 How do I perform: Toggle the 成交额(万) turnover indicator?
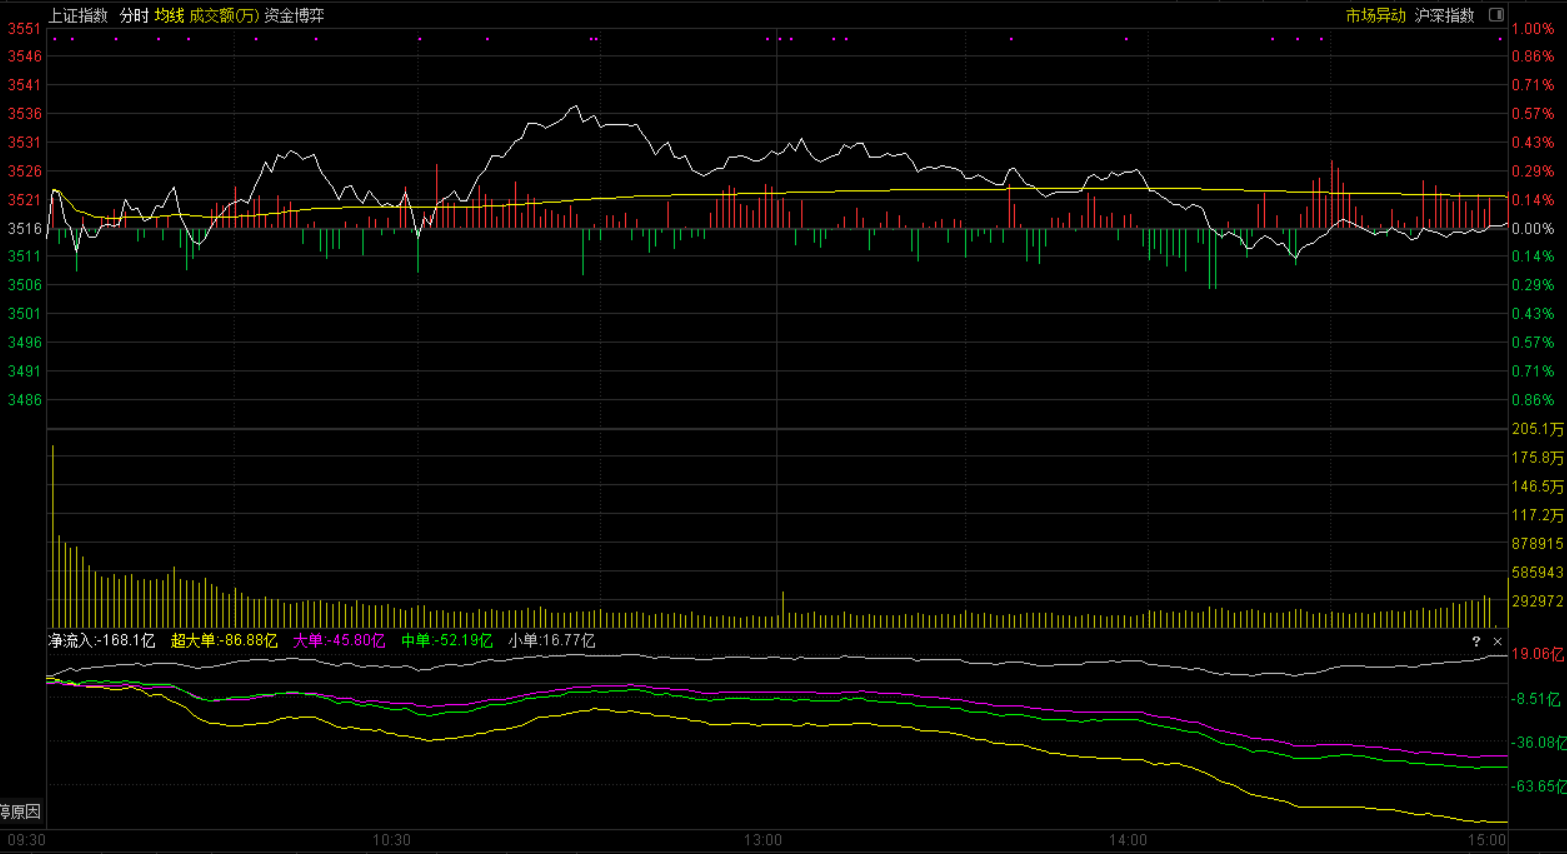224,15
